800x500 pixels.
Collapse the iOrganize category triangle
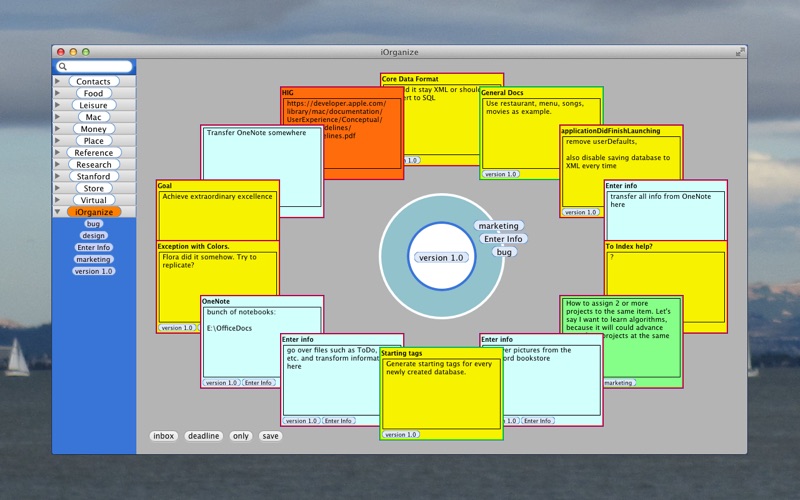(58, 212)
